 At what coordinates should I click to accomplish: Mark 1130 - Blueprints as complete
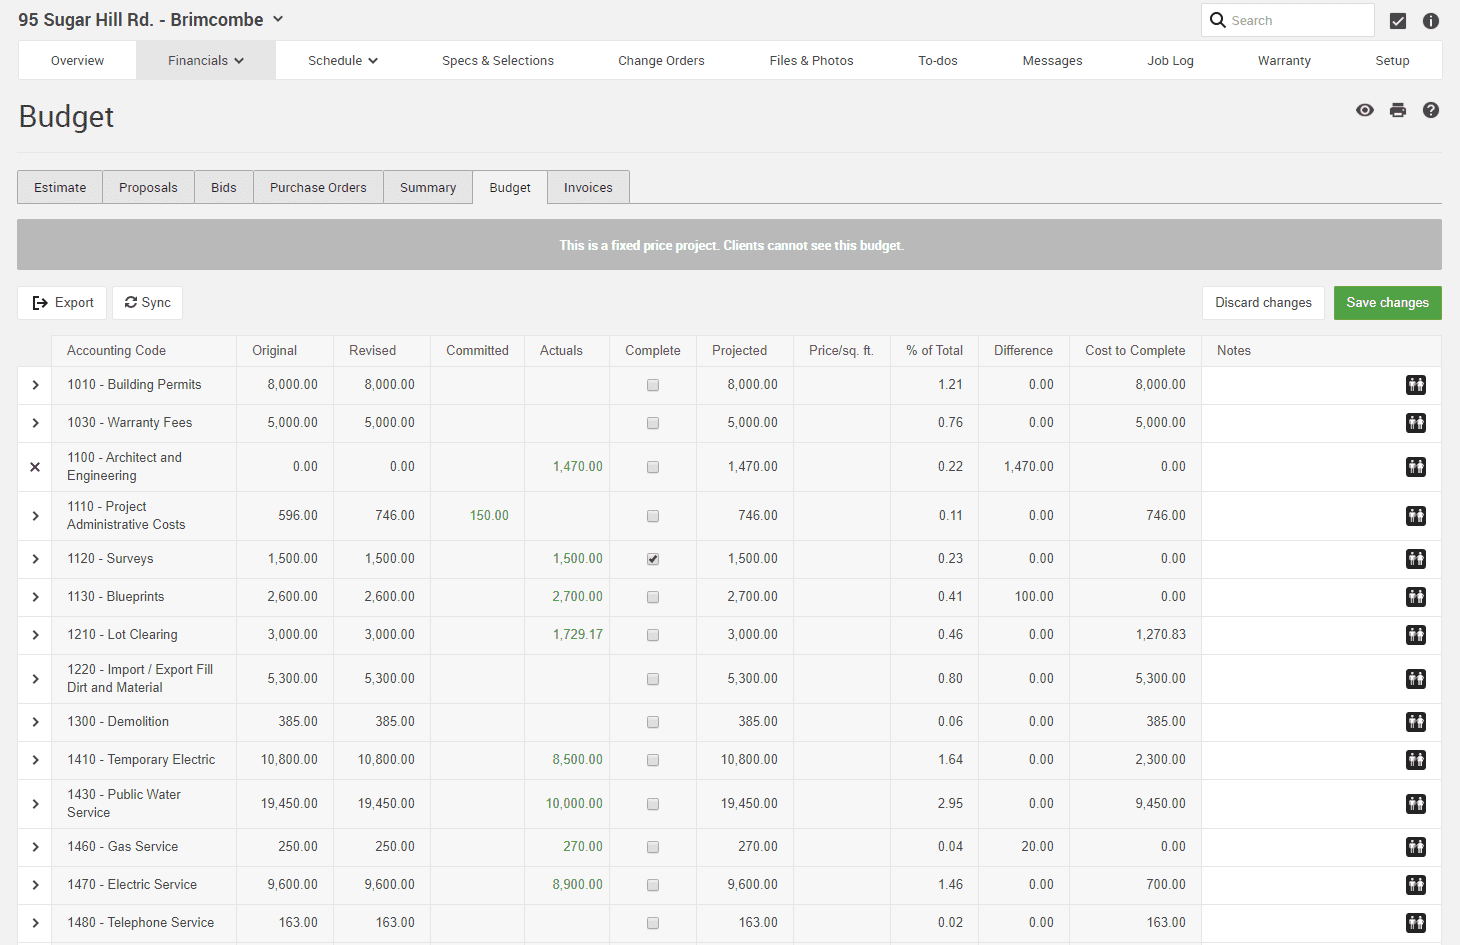coord(653,597)
